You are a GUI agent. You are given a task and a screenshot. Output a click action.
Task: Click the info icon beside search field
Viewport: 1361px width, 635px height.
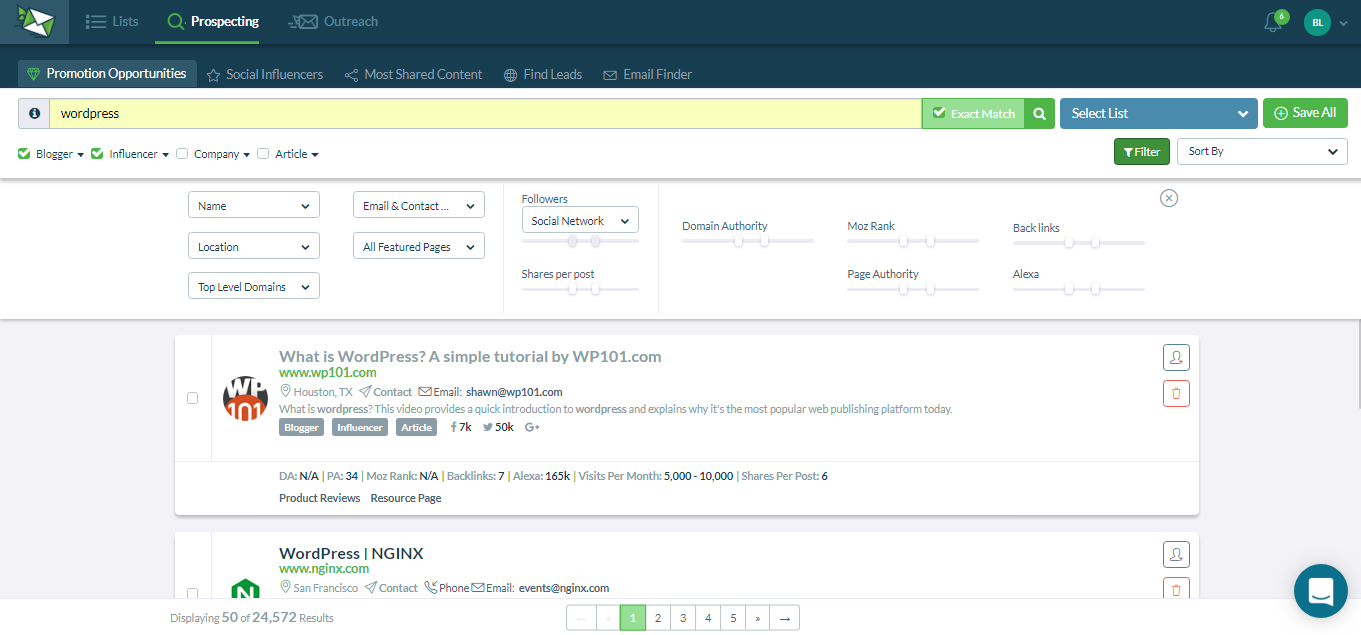(x=34, y=113)
